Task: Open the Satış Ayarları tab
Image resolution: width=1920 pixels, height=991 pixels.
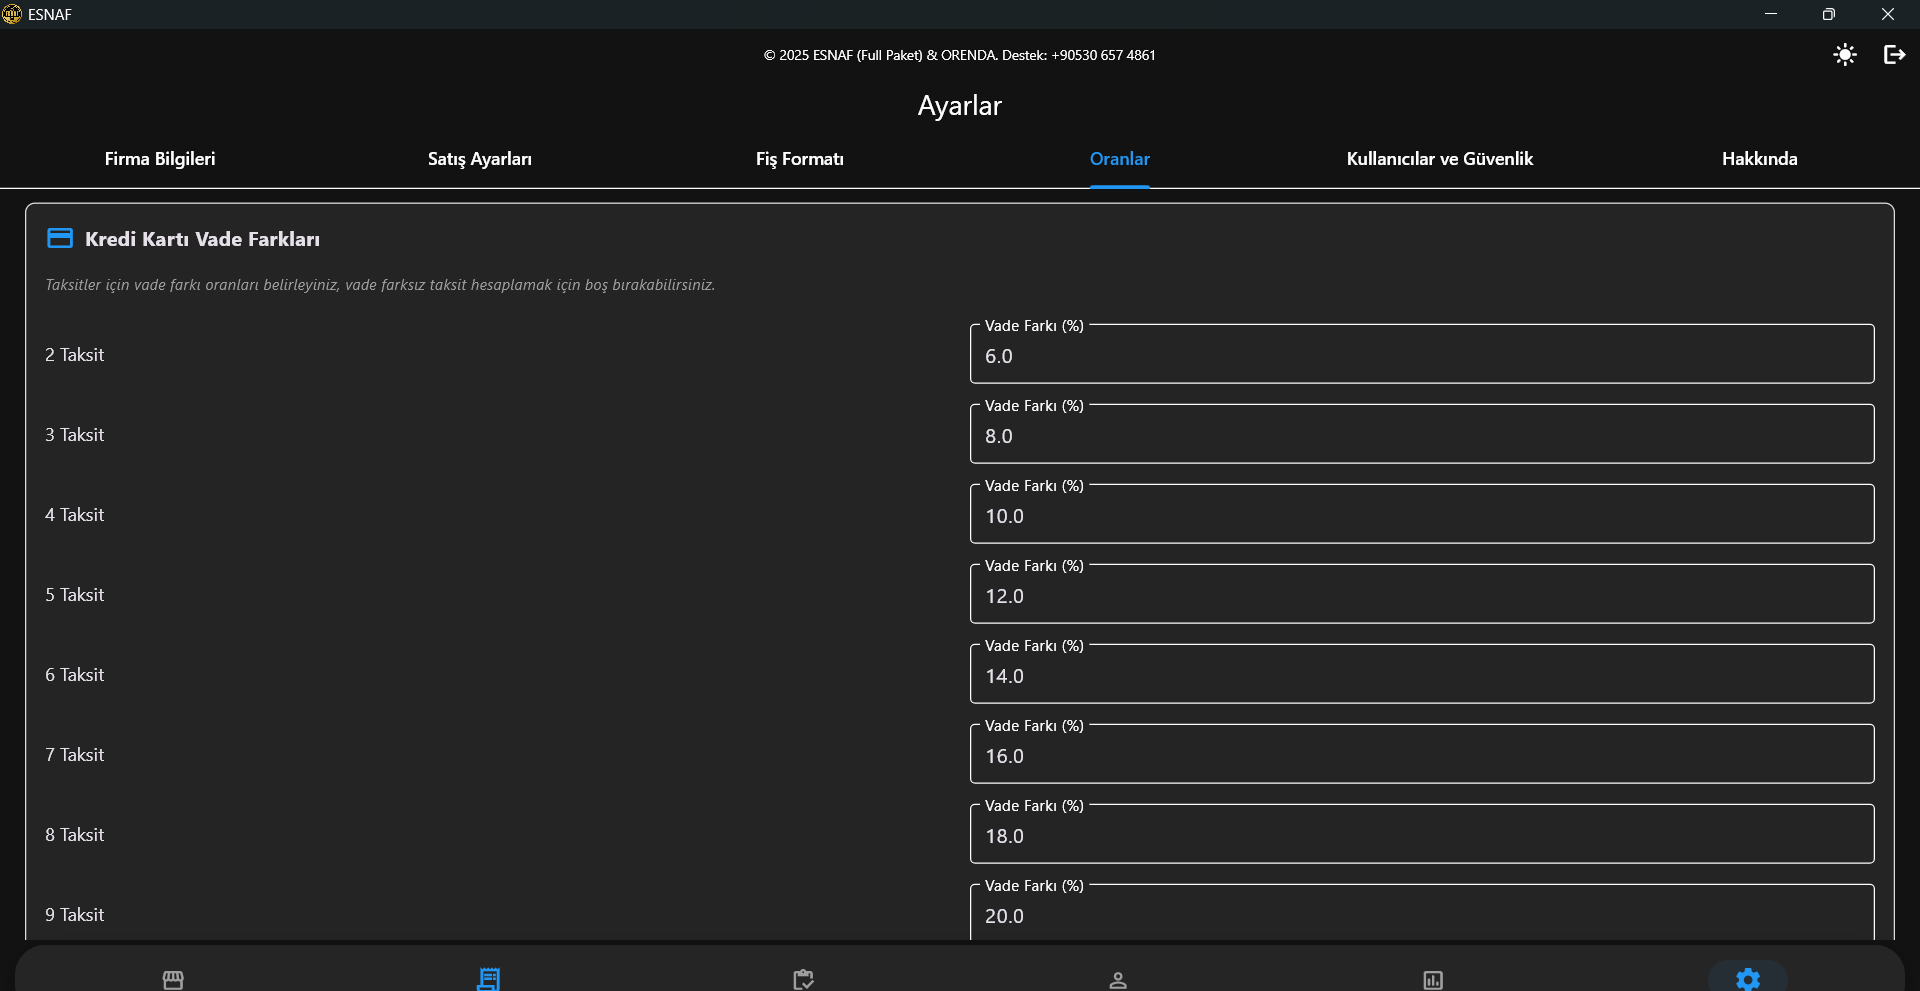Action: click(480, 159)
